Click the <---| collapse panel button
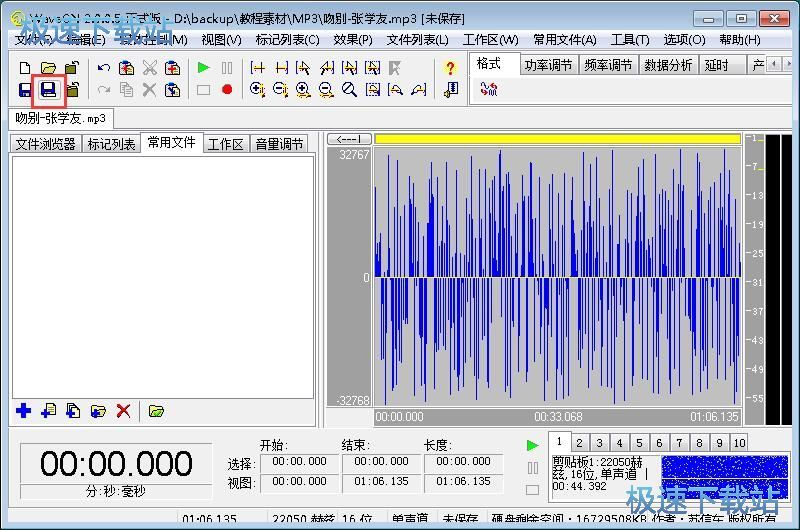Screen dimensions: 800x530 coord(349,139)
